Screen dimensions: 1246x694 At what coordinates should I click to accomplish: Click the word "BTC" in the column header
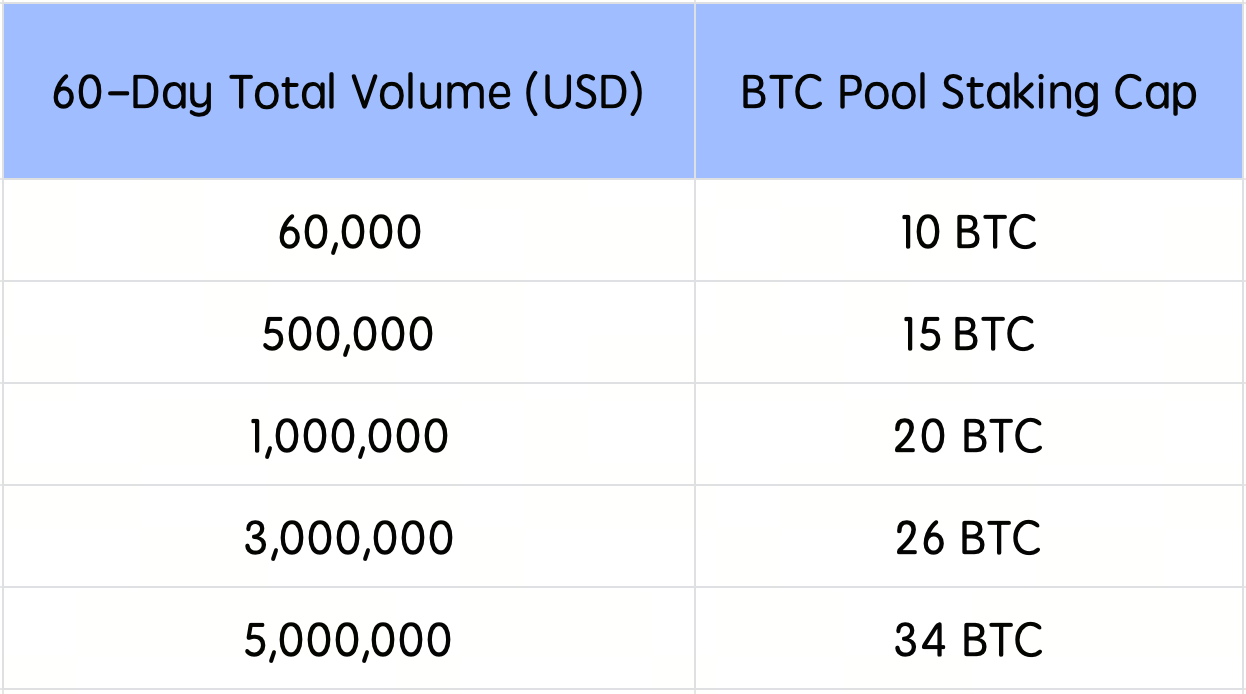click(x=783, y=94)
